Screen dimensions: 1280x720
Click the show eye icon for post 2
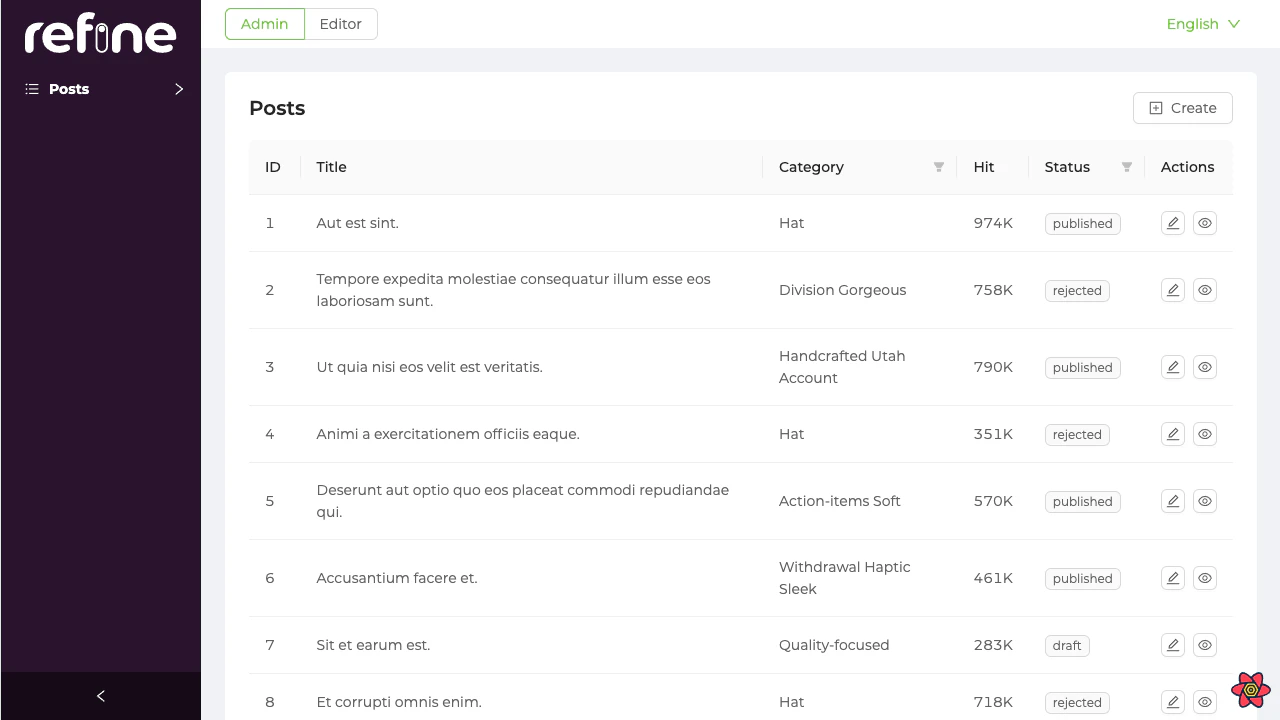1205,290
